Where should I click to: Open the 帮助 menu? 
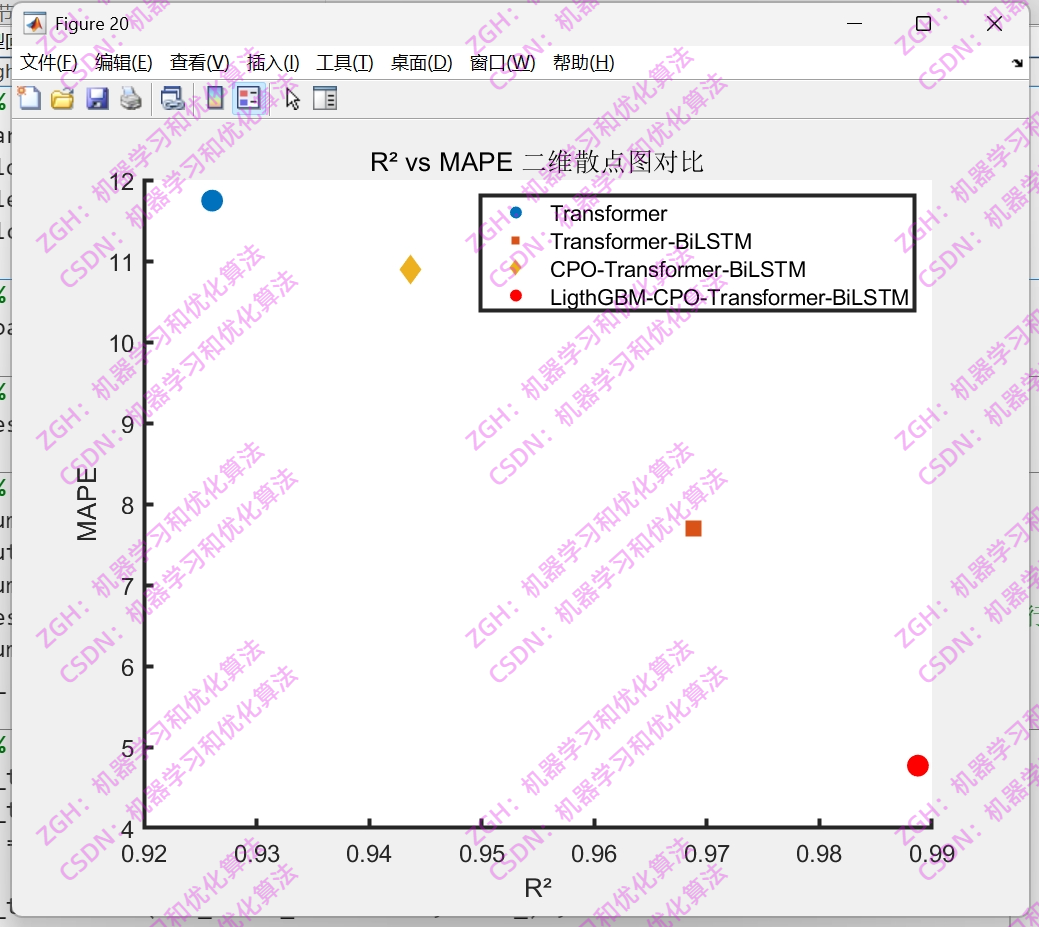pos(585,62)
